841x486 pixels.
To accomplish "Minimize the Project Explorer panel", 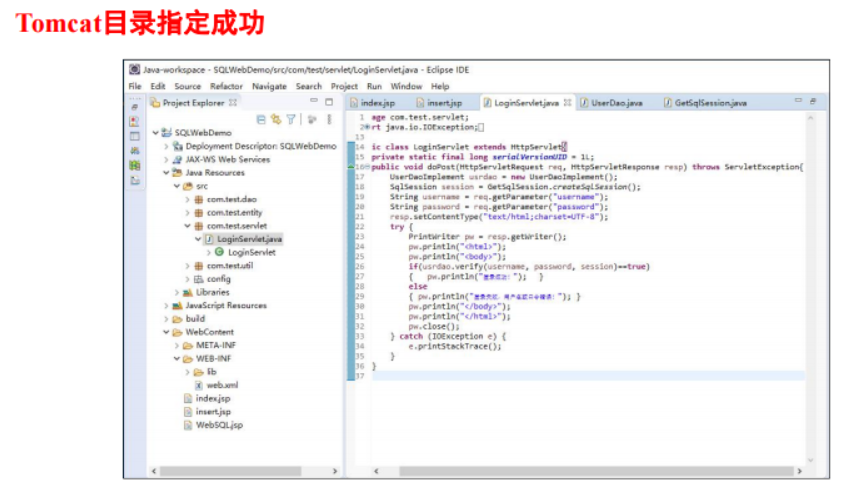I will 314,101.
